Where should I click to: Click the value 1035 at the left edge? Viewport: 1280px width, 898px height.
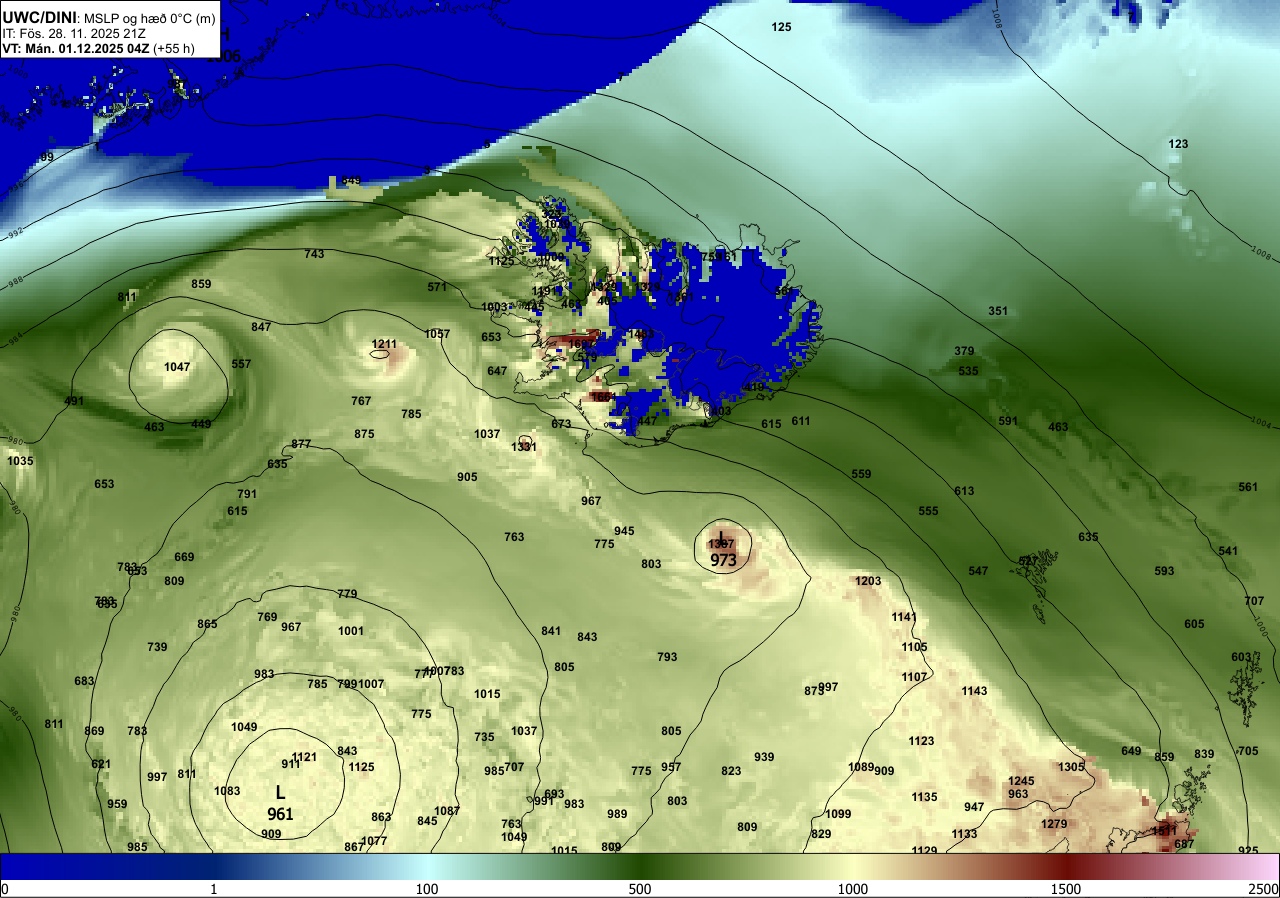[x=20, y=461]
